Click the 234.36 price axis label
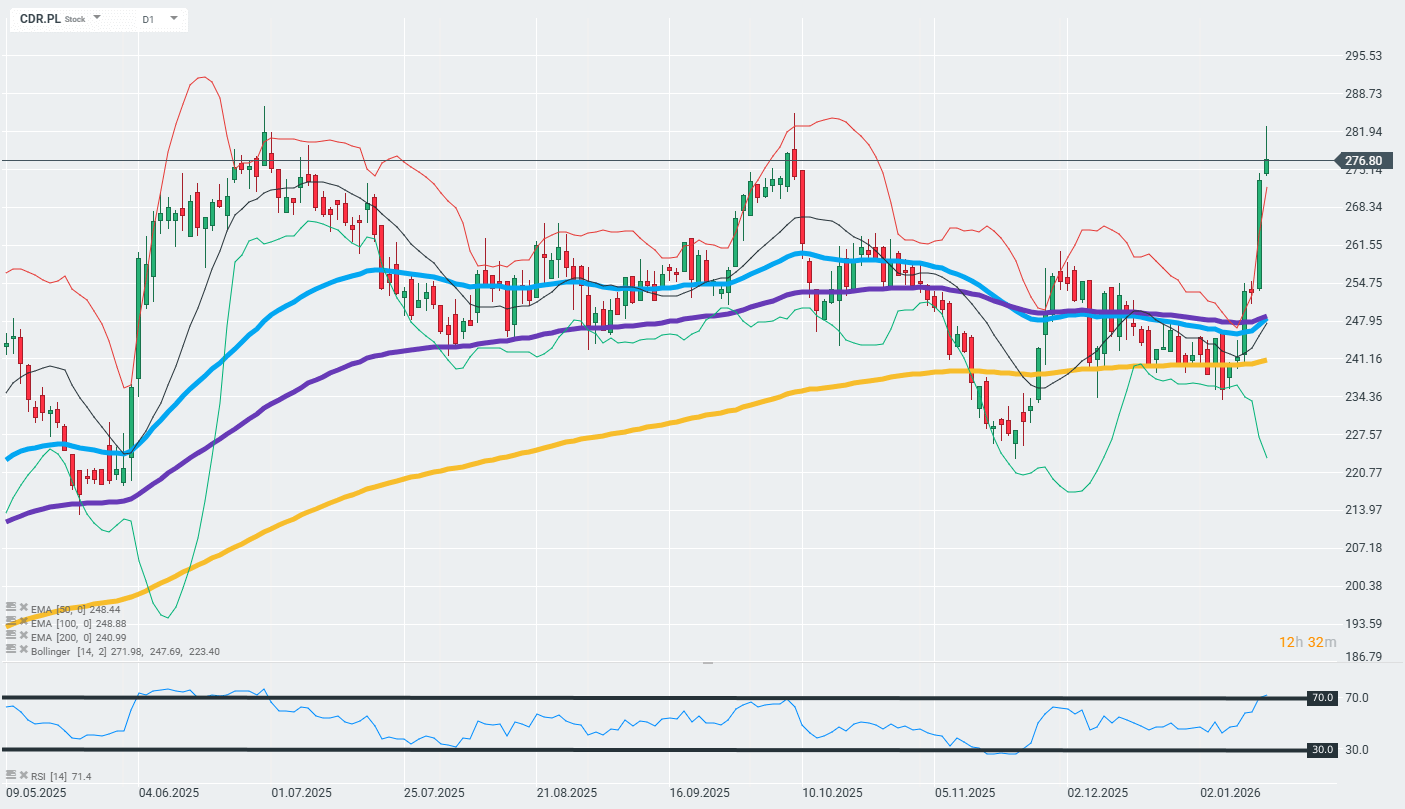The height and width of the screenshot is (809, 1405). [x=1364, y=397]
